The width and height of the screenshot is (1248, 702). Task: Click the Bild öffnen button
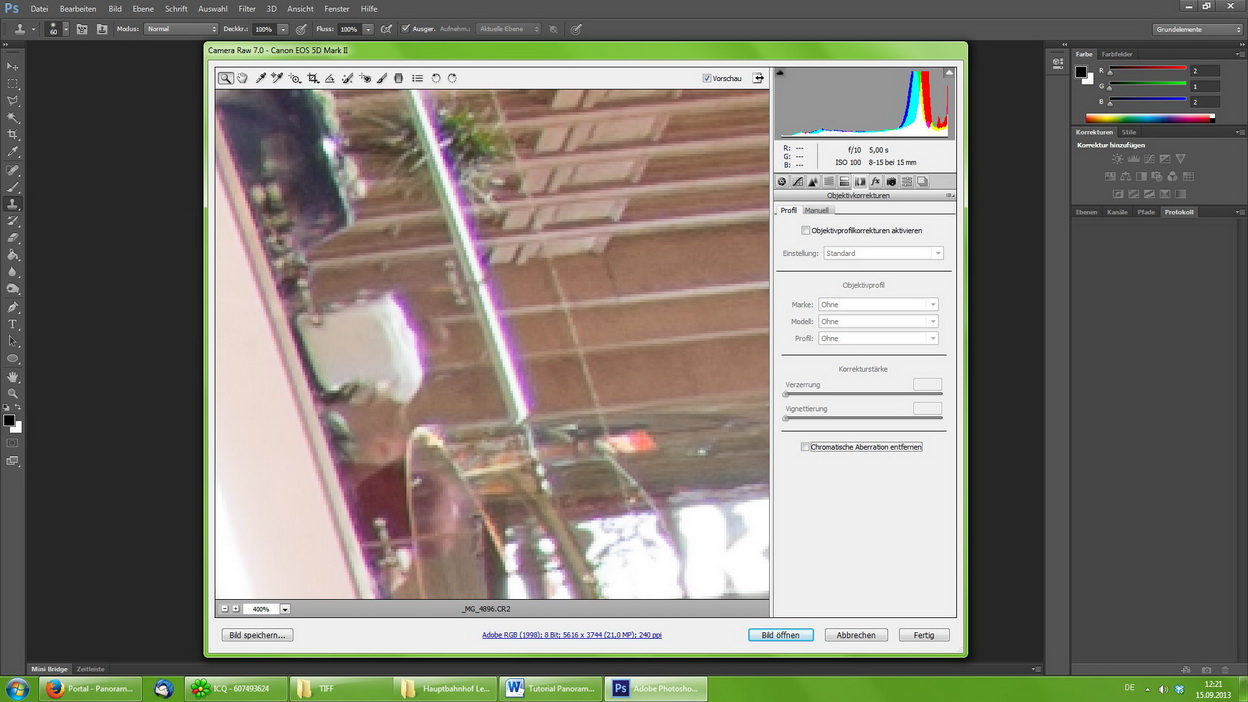point(780,635)
